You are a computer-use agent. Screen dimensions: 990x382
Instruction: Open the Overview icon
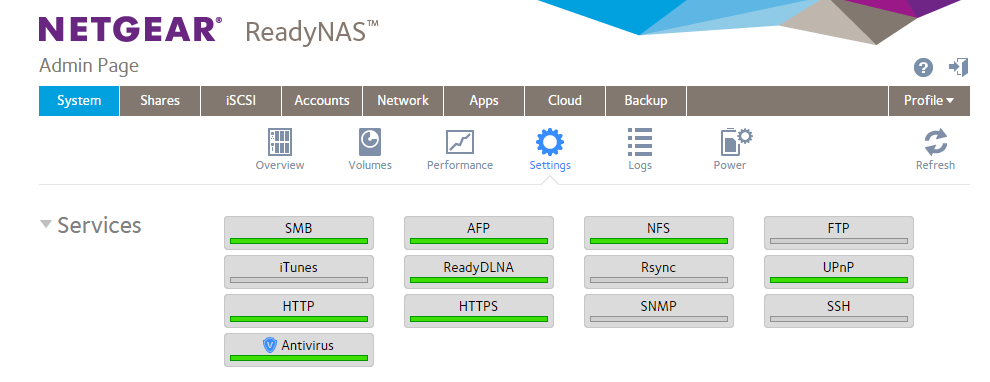[280, 142]
